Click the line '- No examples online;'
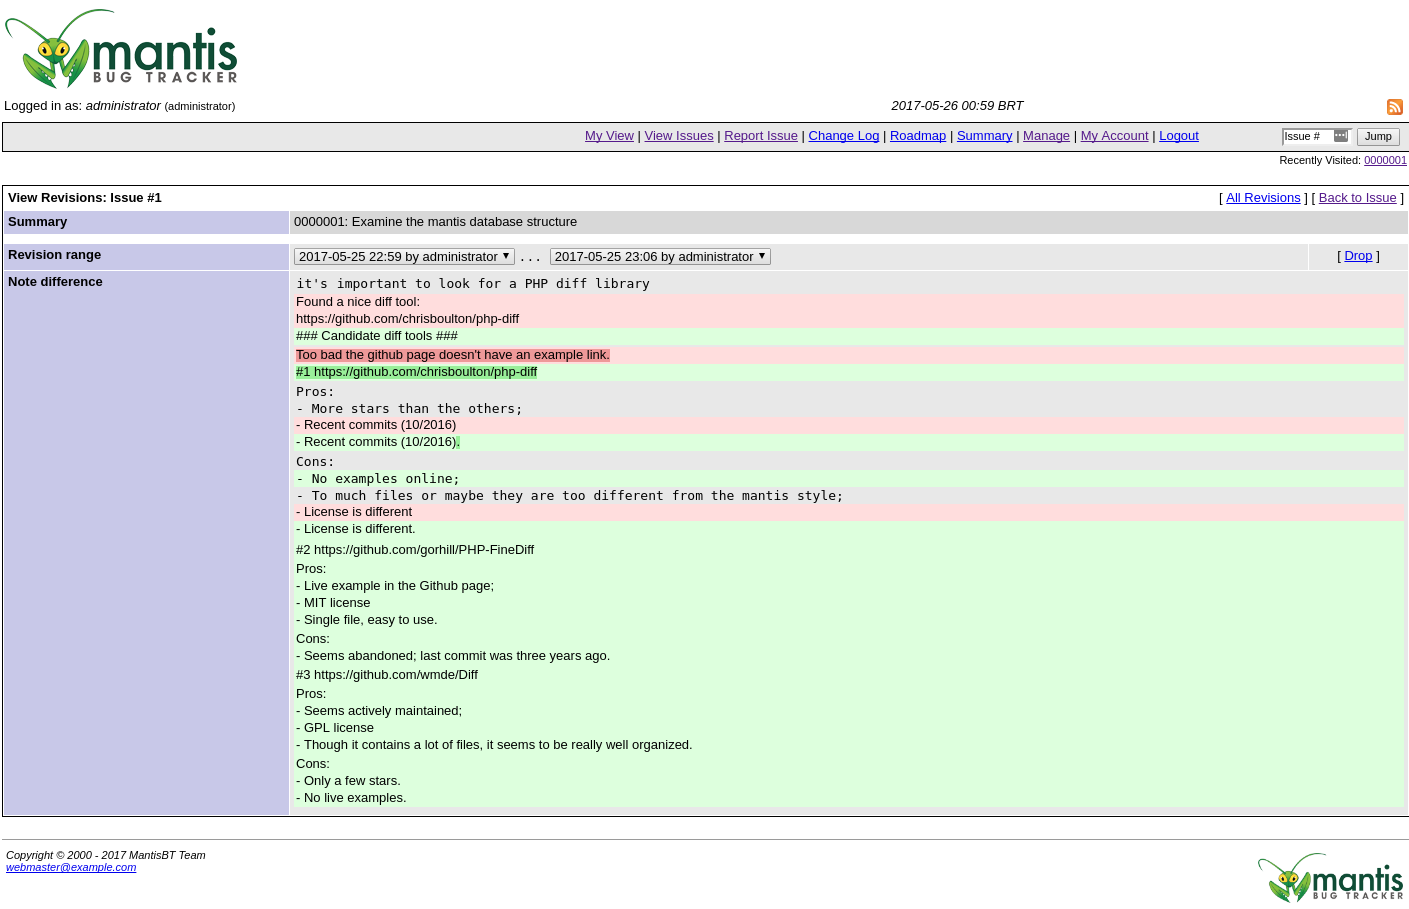 378,479
